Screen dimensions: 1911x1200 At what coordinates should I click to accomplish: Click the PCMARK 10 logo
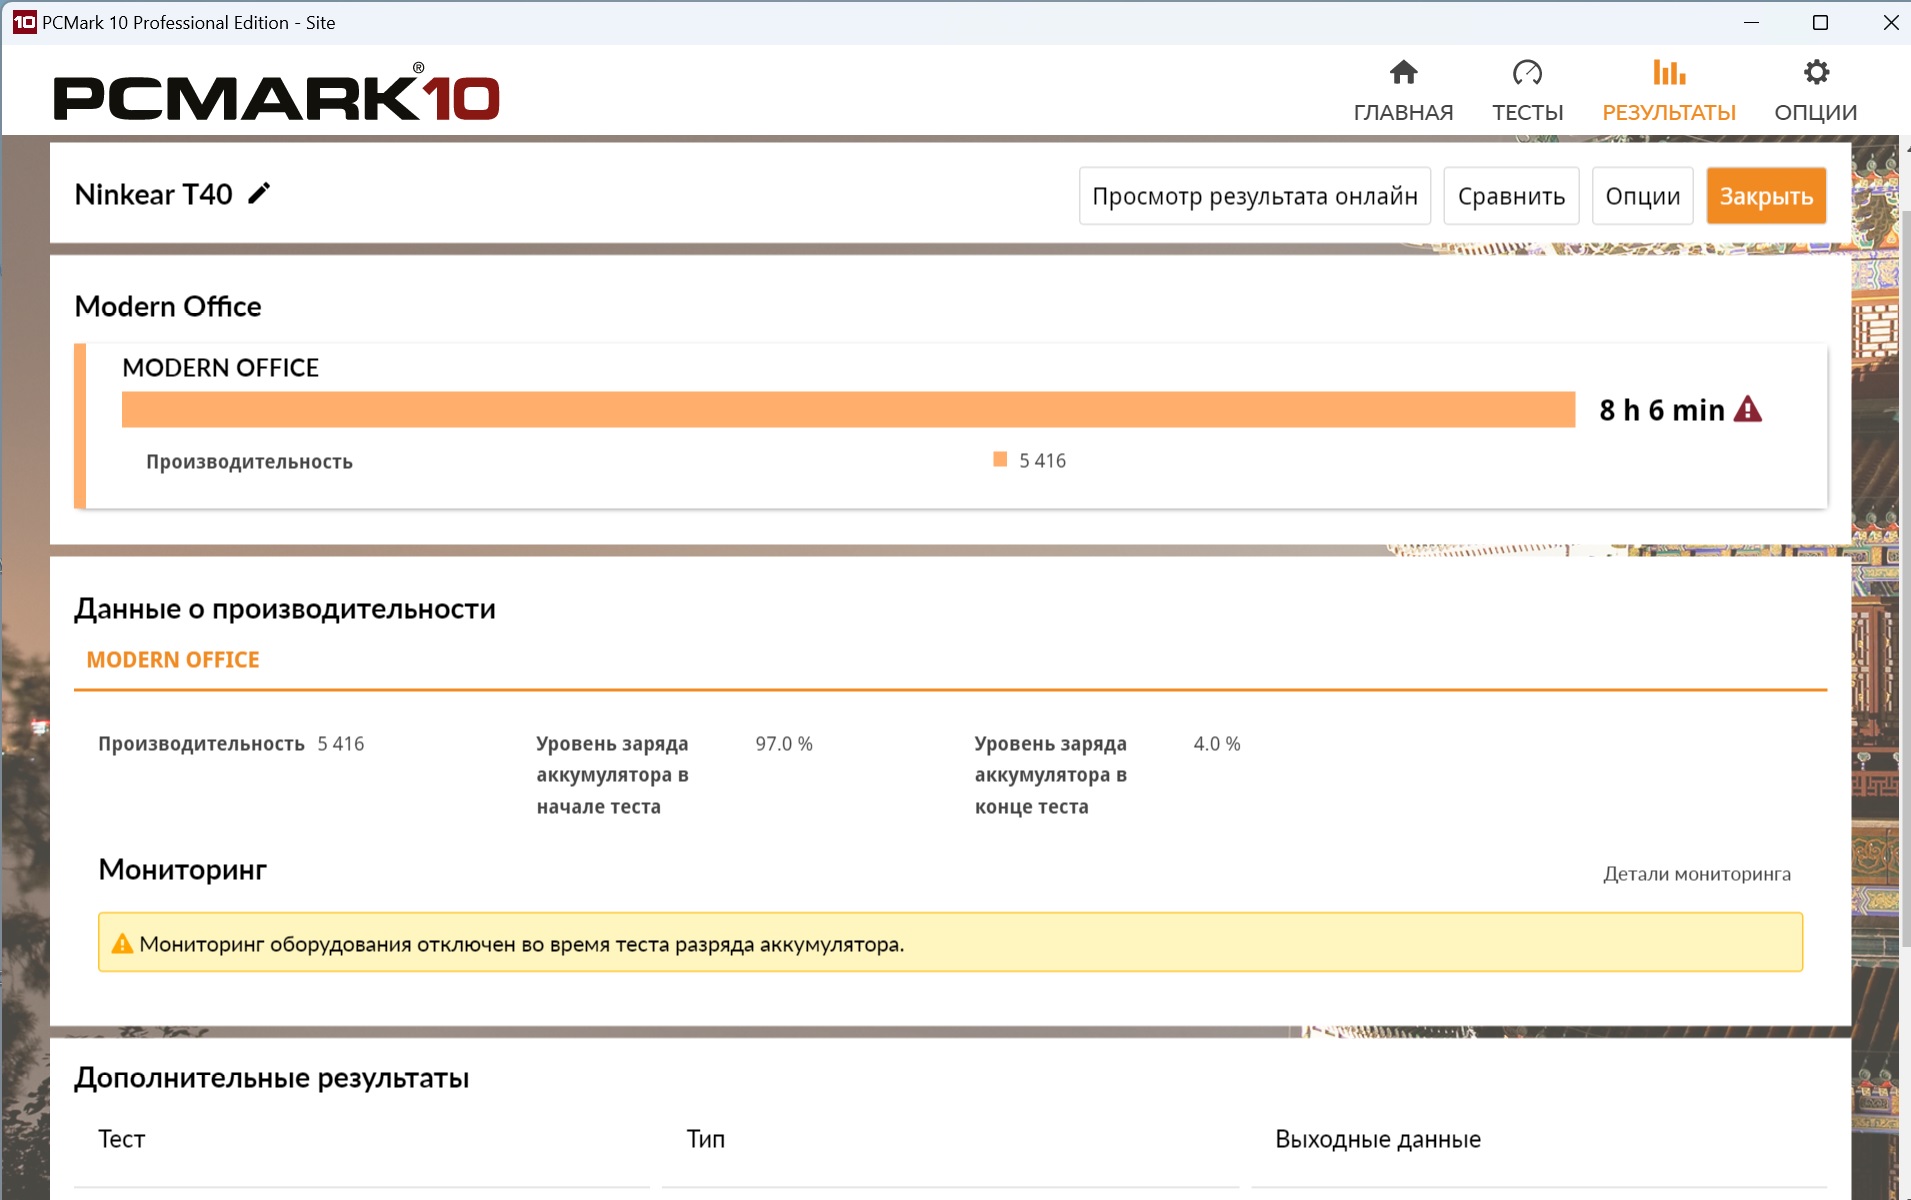coord(276,92)
